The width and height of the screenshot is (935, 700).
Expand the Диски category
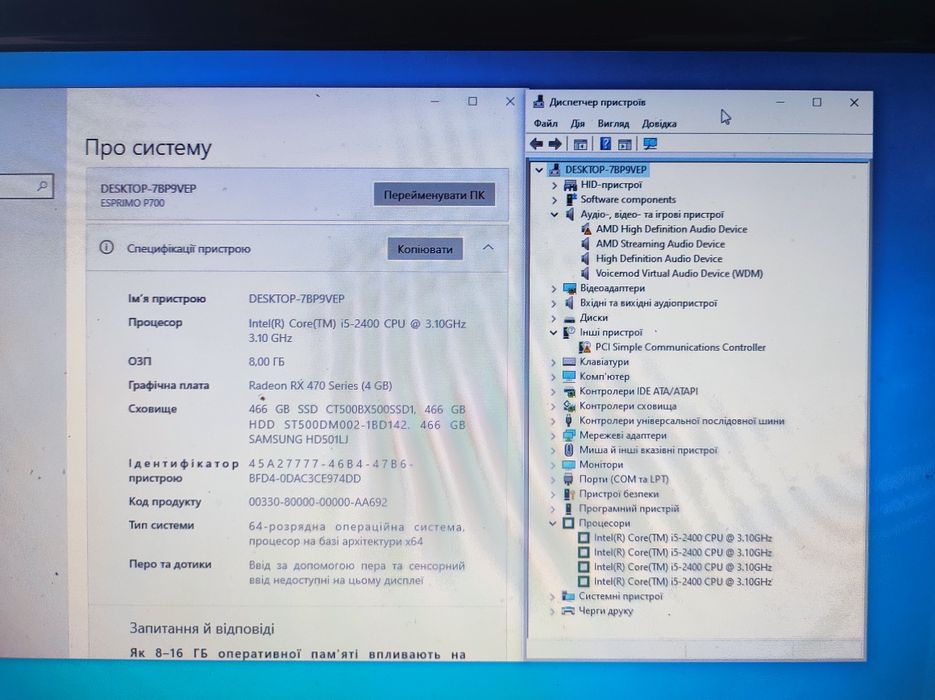[x=554, y=318]
